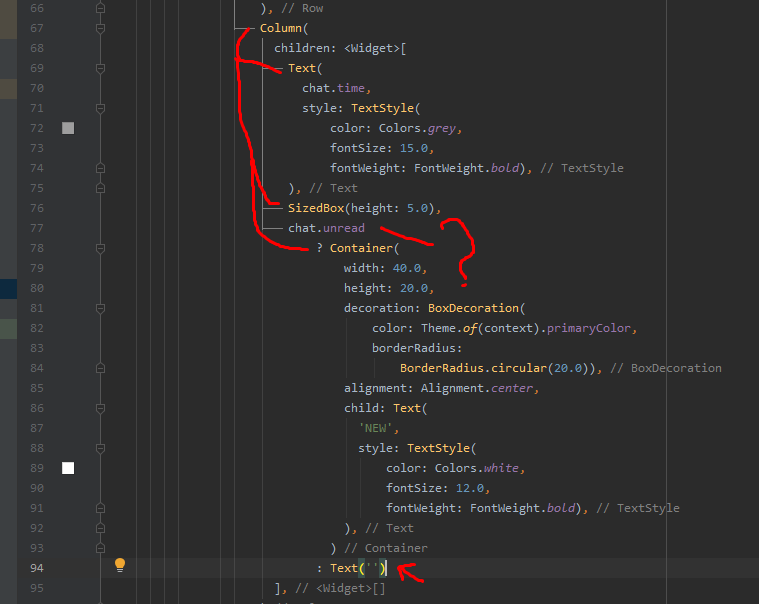Click the fold end marker on line 84
759x604 pixels.
pos(100,368)
